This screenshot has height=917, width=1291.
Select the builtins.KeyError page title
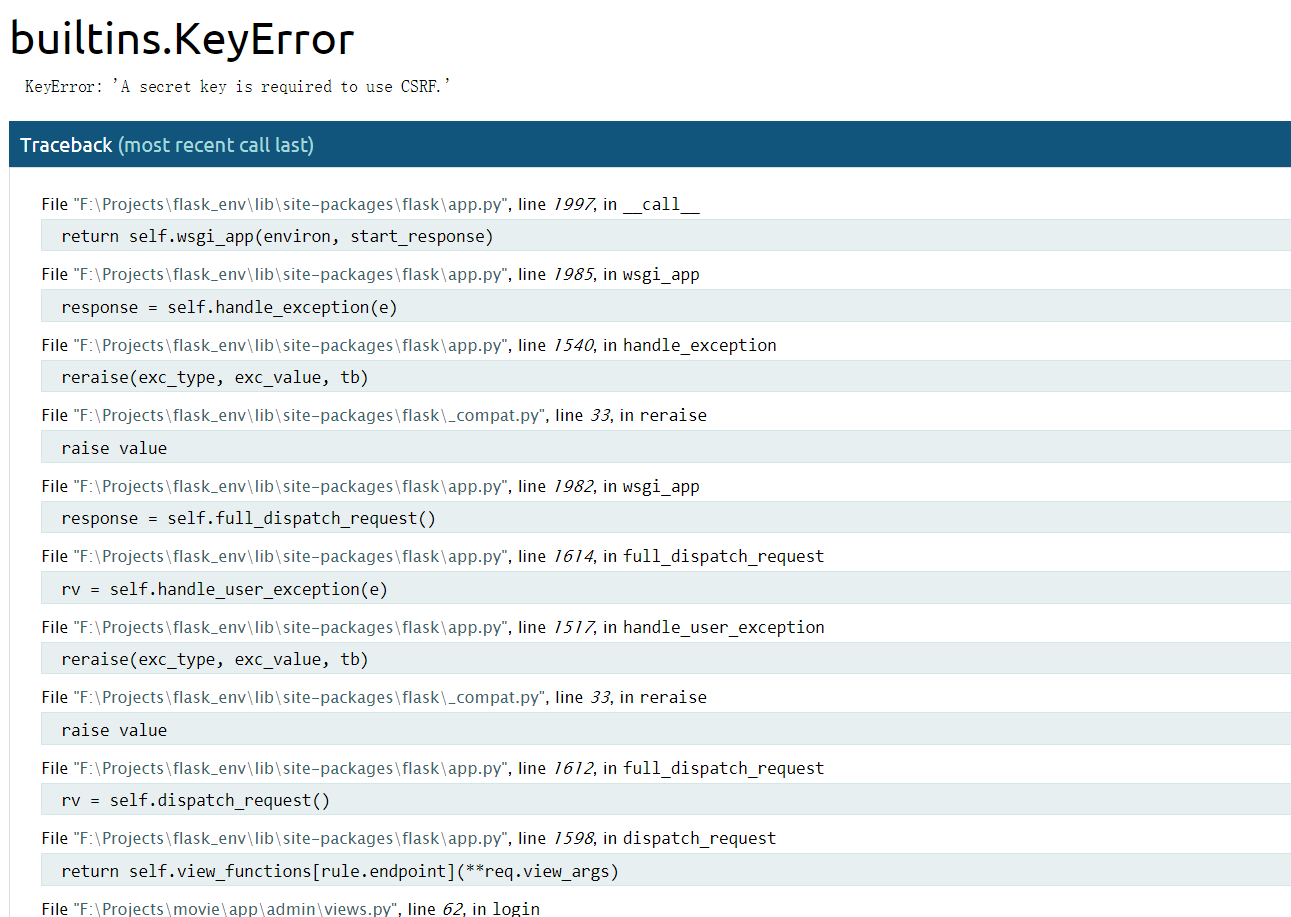(180, 39)
